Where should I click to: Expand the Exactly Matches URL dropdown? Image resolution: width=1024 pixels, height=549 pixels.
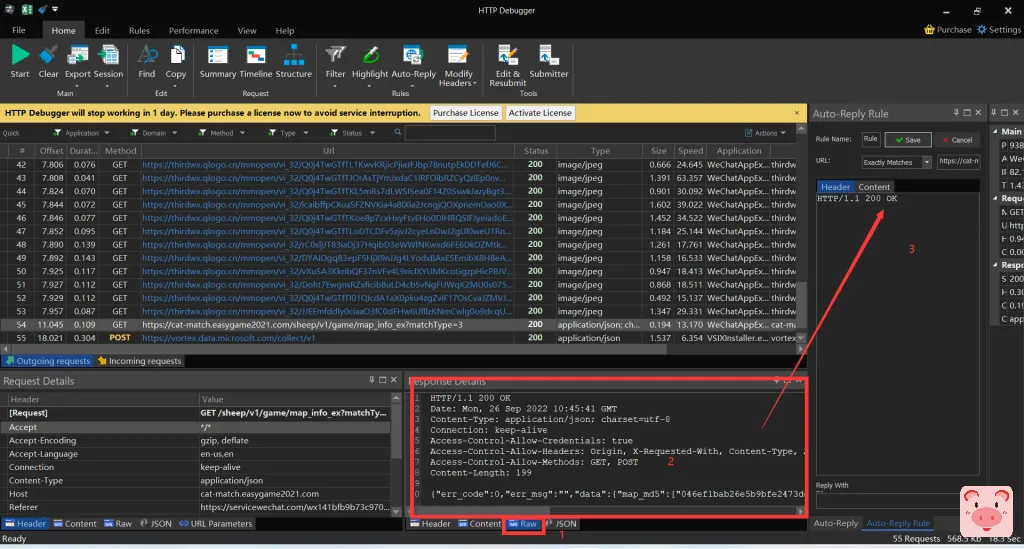coord(927,162)
